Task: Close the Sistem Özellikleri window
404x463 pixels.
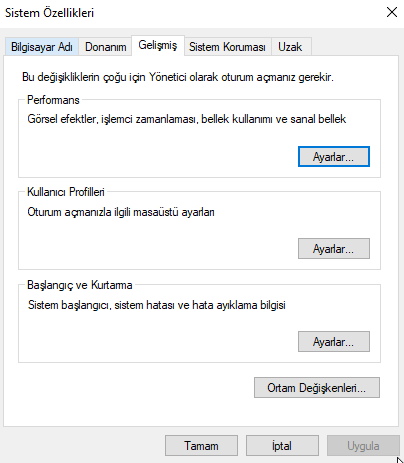Action: [392, 12]
